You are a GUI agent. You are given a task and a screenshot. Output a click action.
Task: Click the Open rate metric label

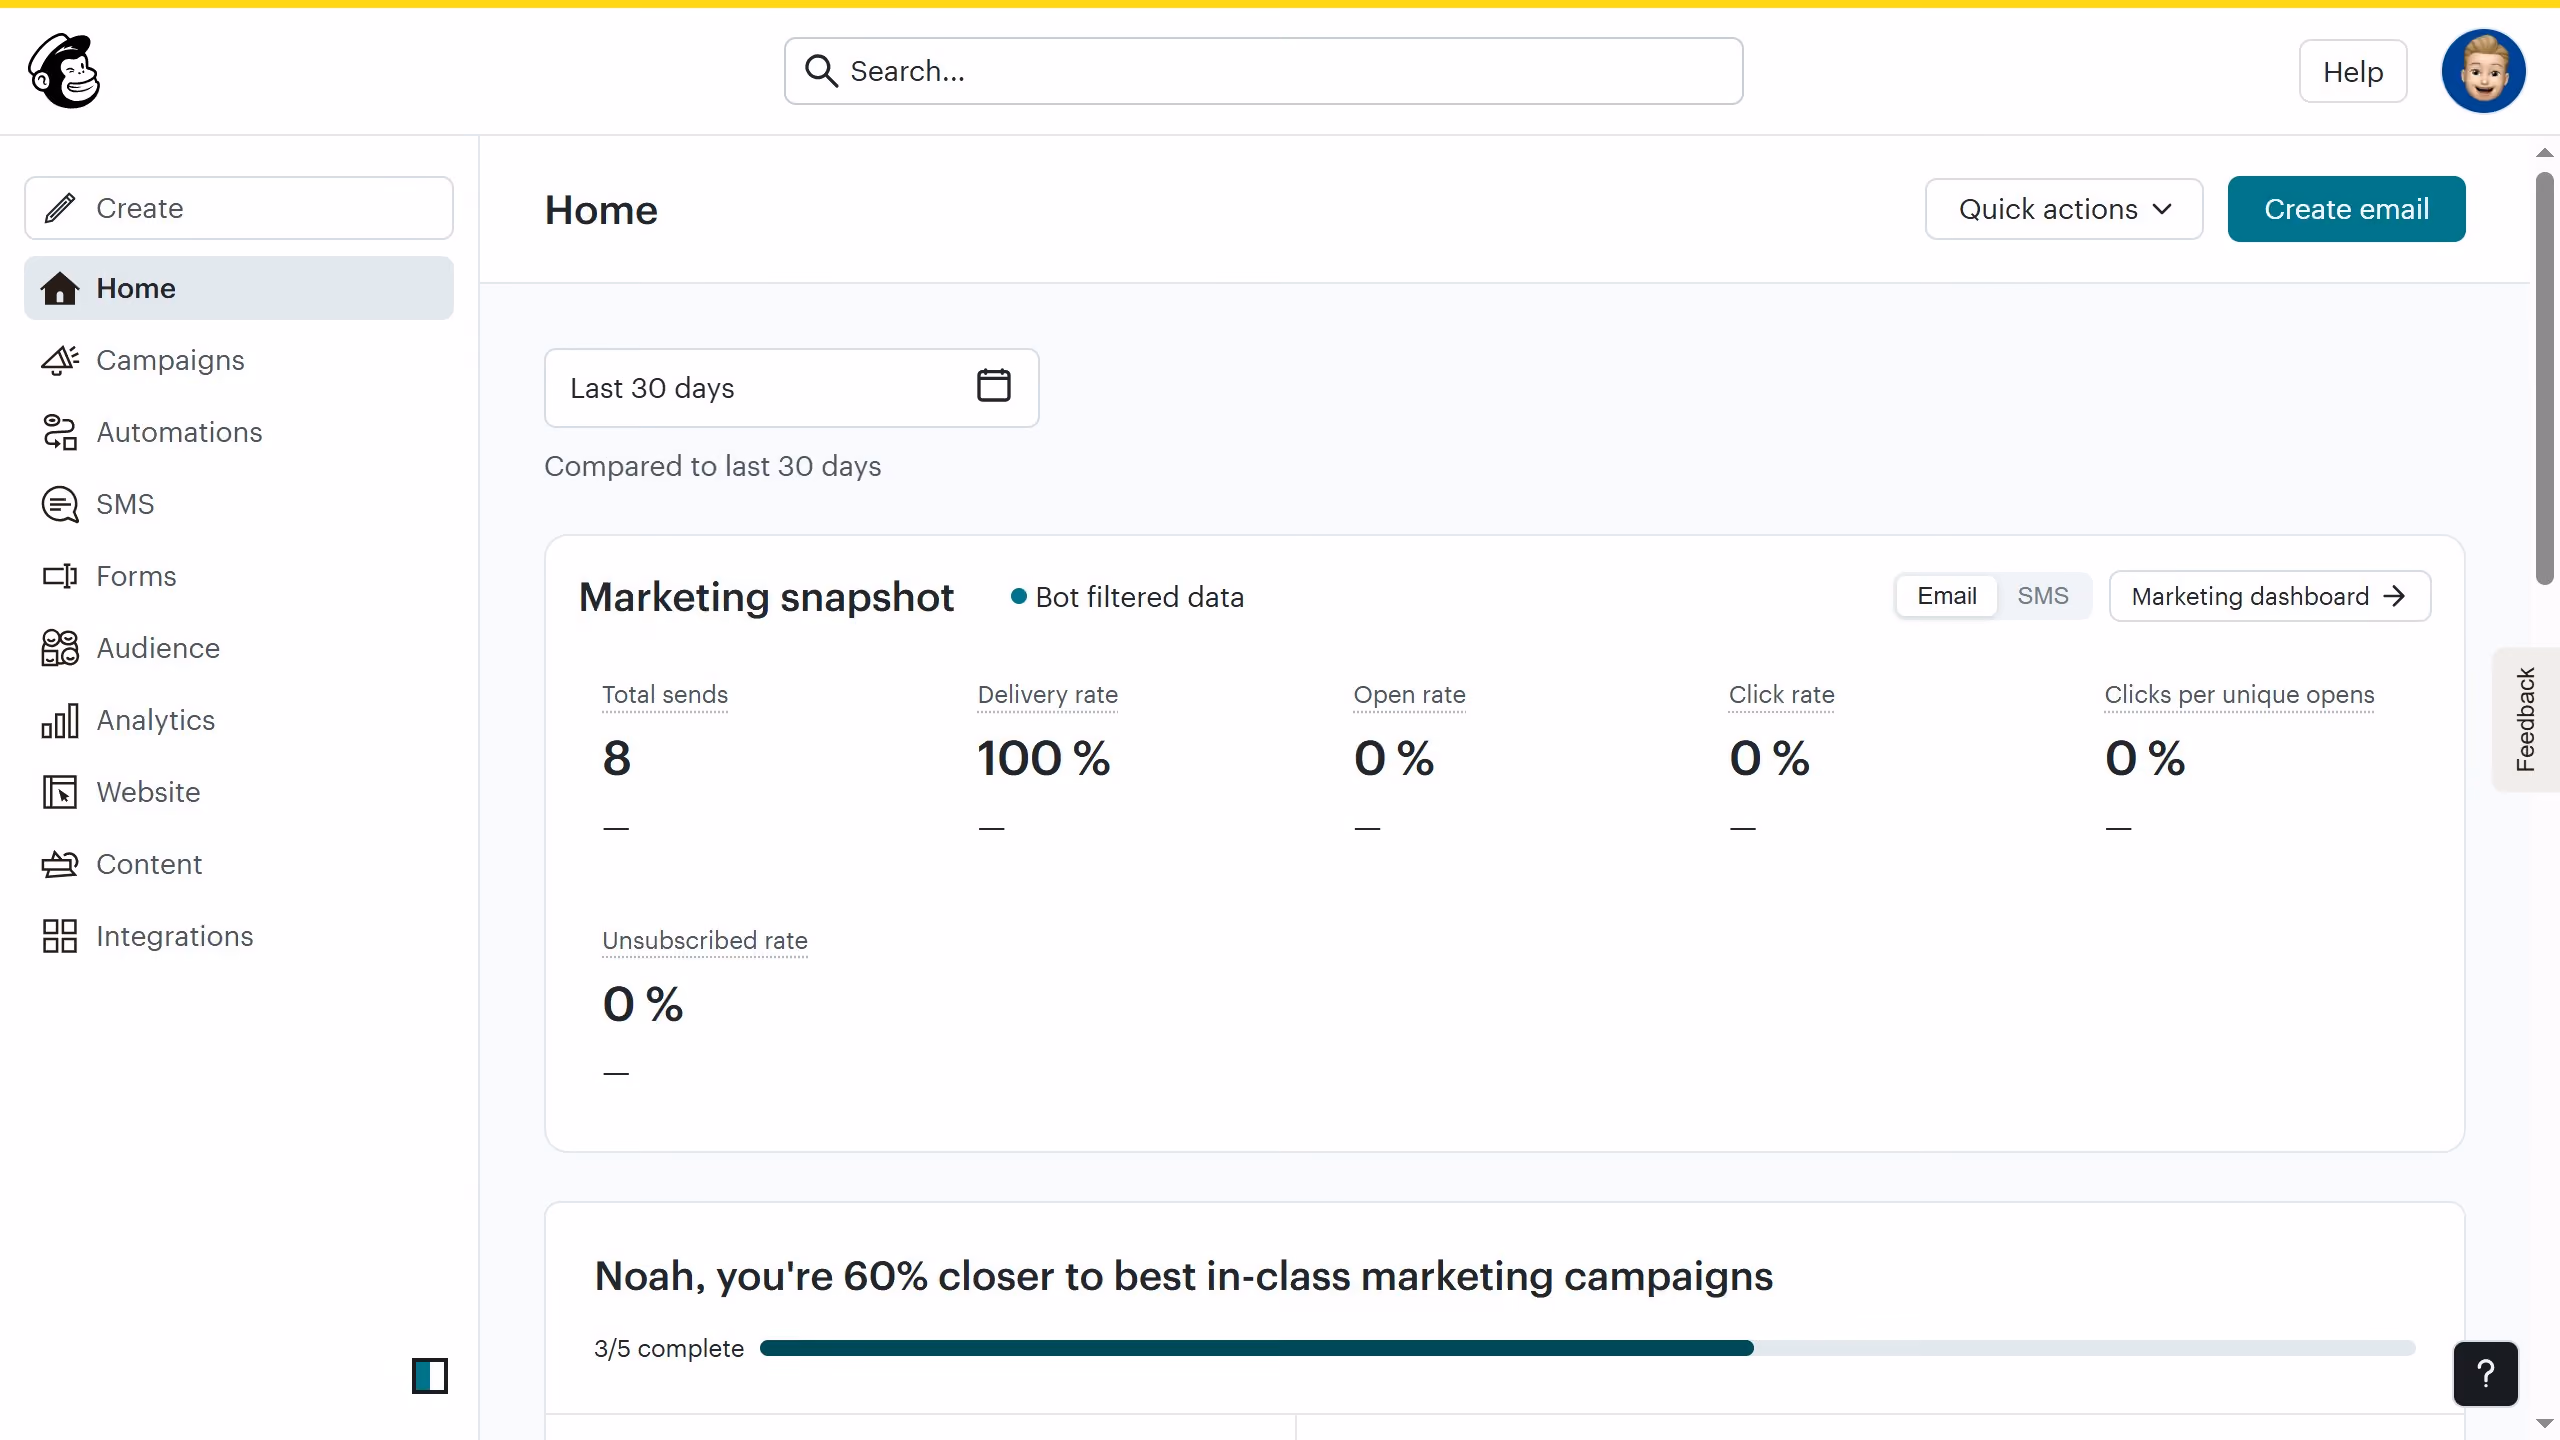point(1409,694)
